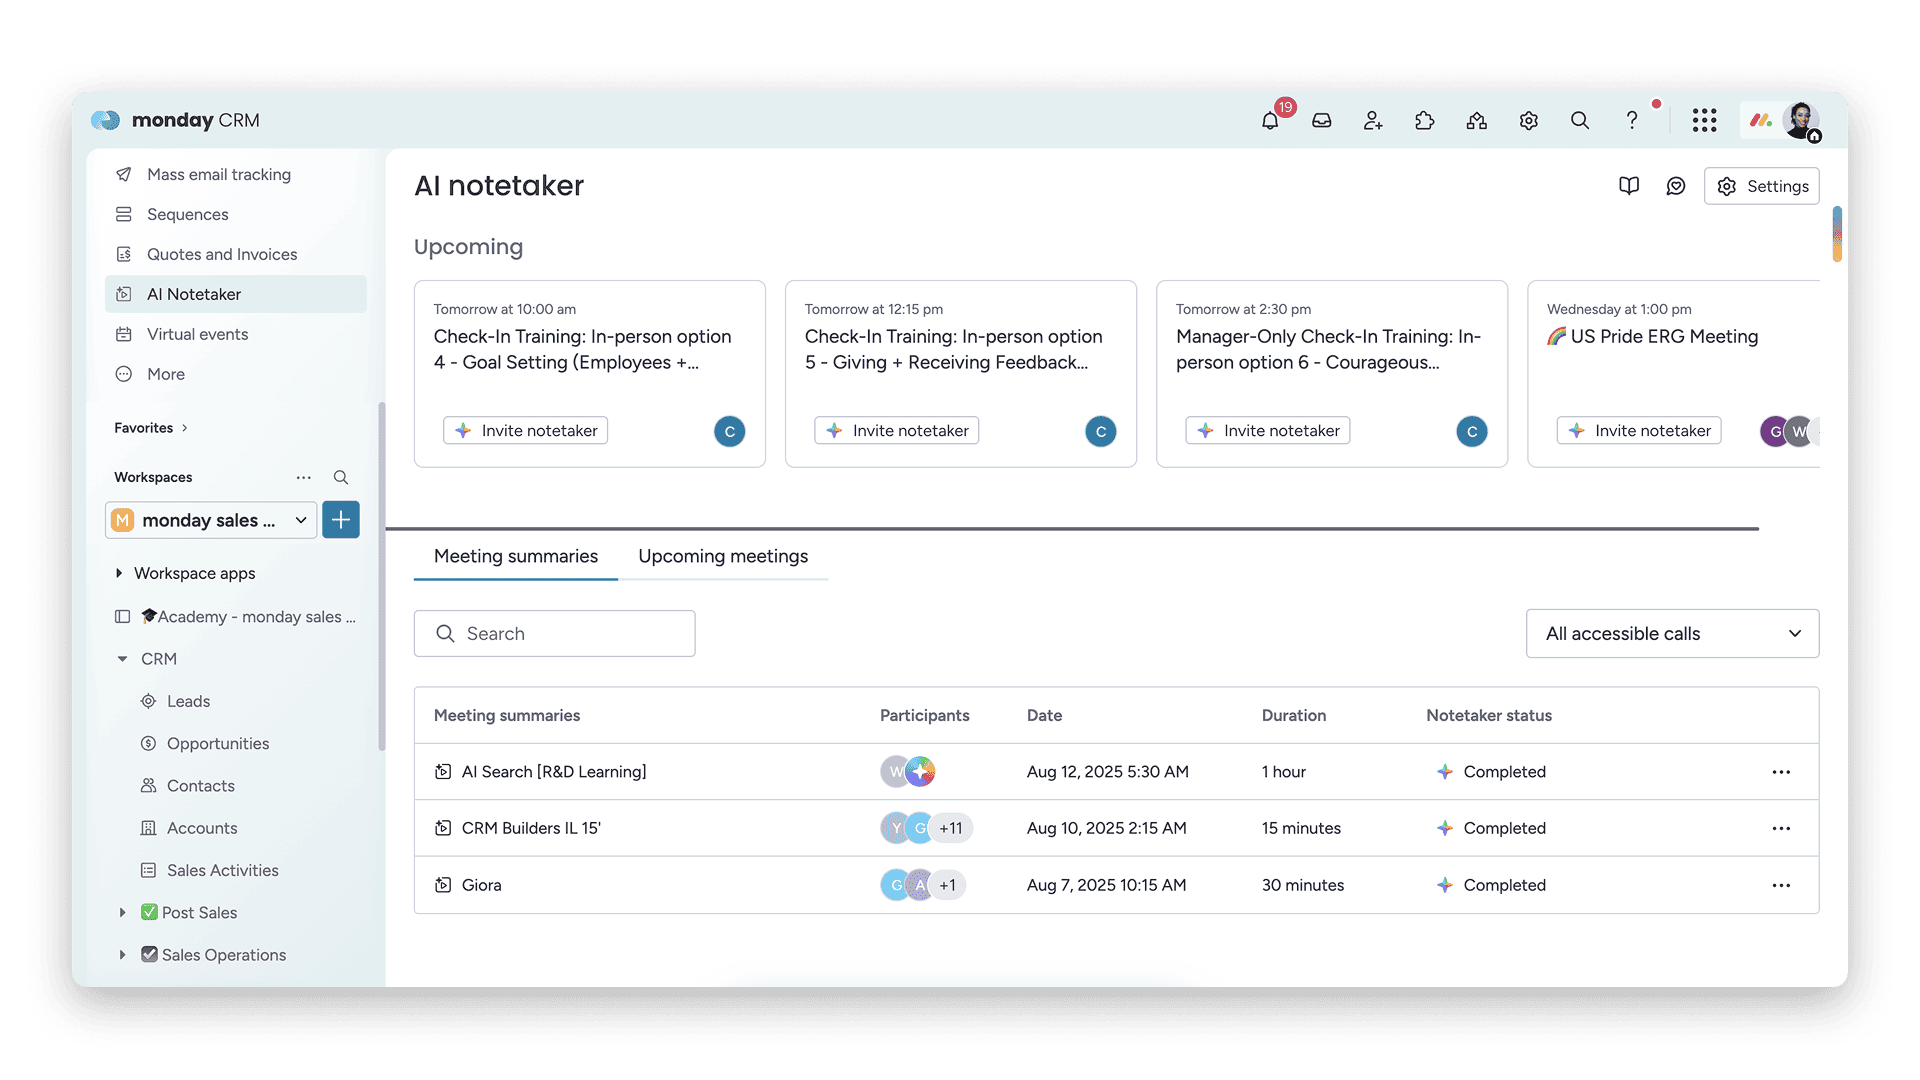The image size is (1920, 1080).
Task: Sort by the Date column header
Action: point(1044,716)
